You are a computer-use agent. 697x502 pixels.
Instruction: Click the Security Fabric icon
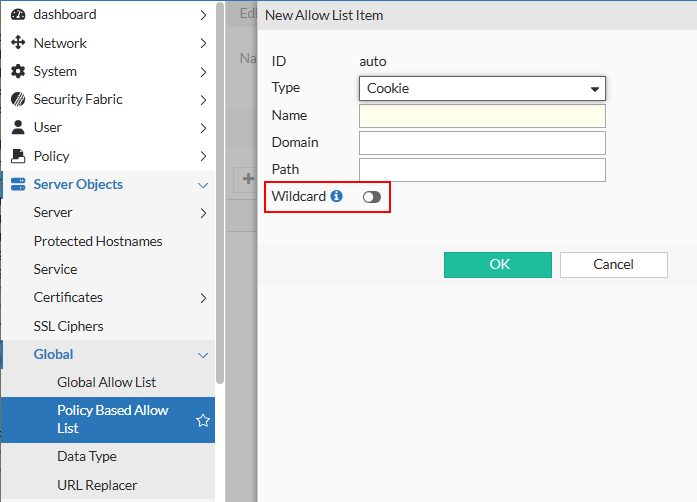[17, 99]
